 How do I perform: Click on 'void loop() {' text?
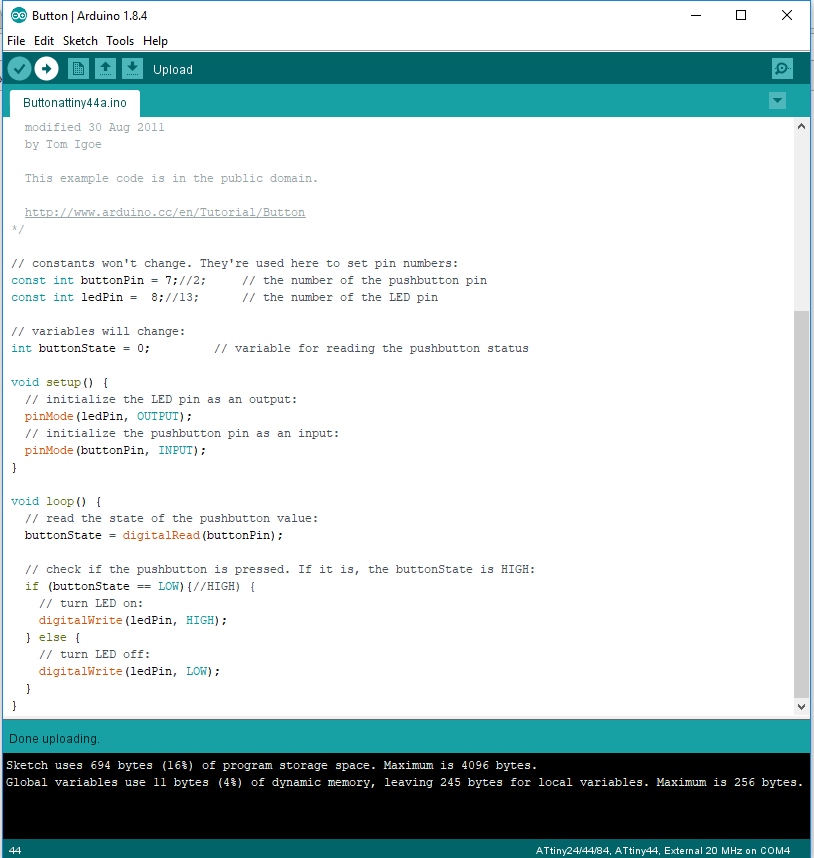pyautogui.click(x=56, y=501)
